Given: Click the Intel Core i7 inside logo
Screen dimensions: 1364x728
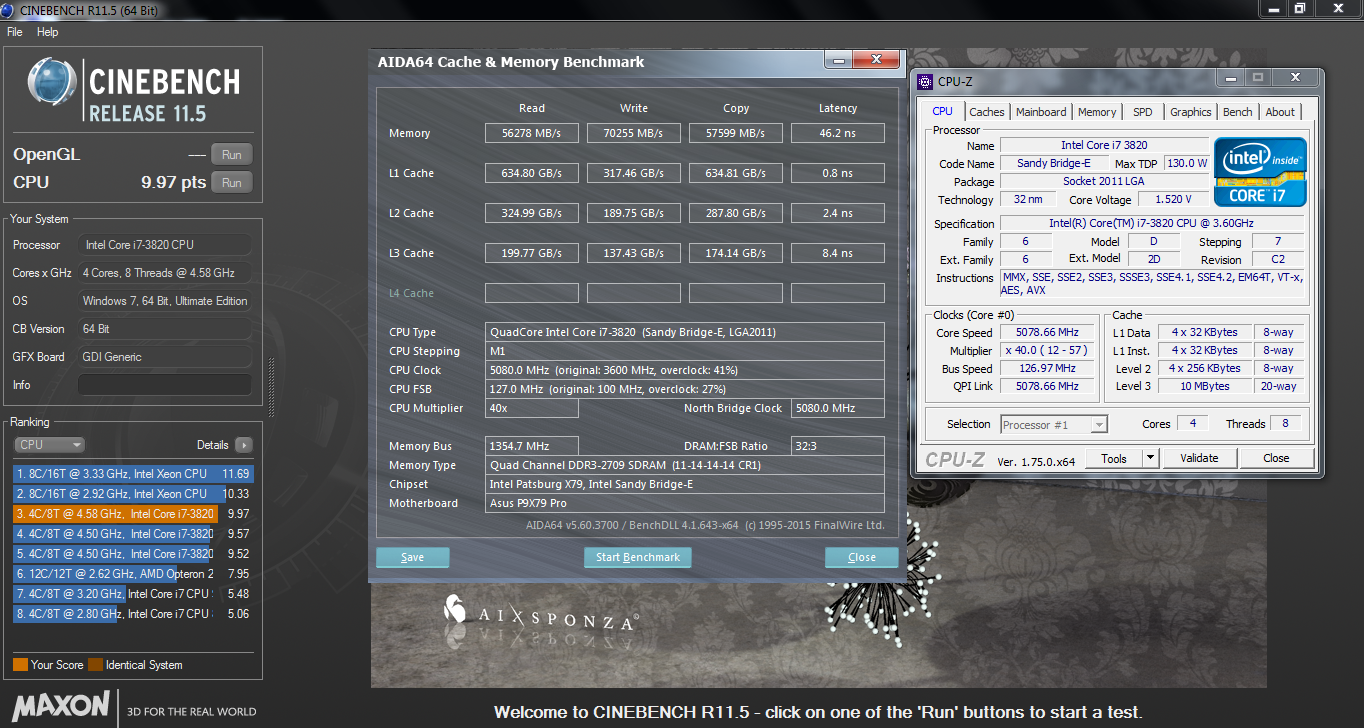Looking at the screenshot, I should [x=1260, y=172].
